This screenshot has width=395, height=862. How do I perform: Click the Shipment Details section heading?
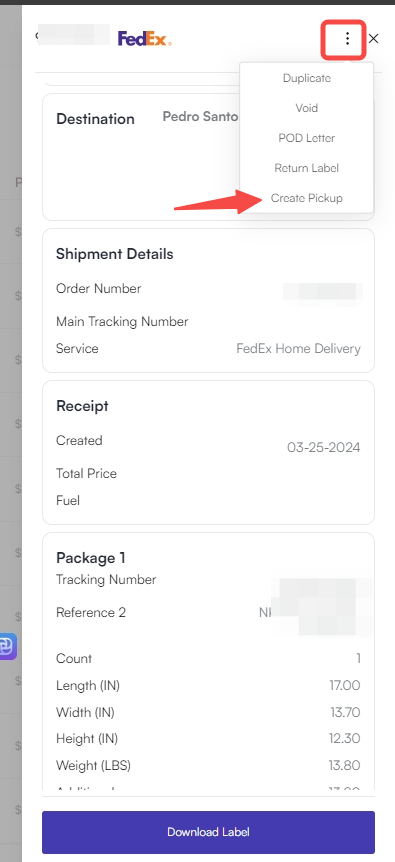114,254
